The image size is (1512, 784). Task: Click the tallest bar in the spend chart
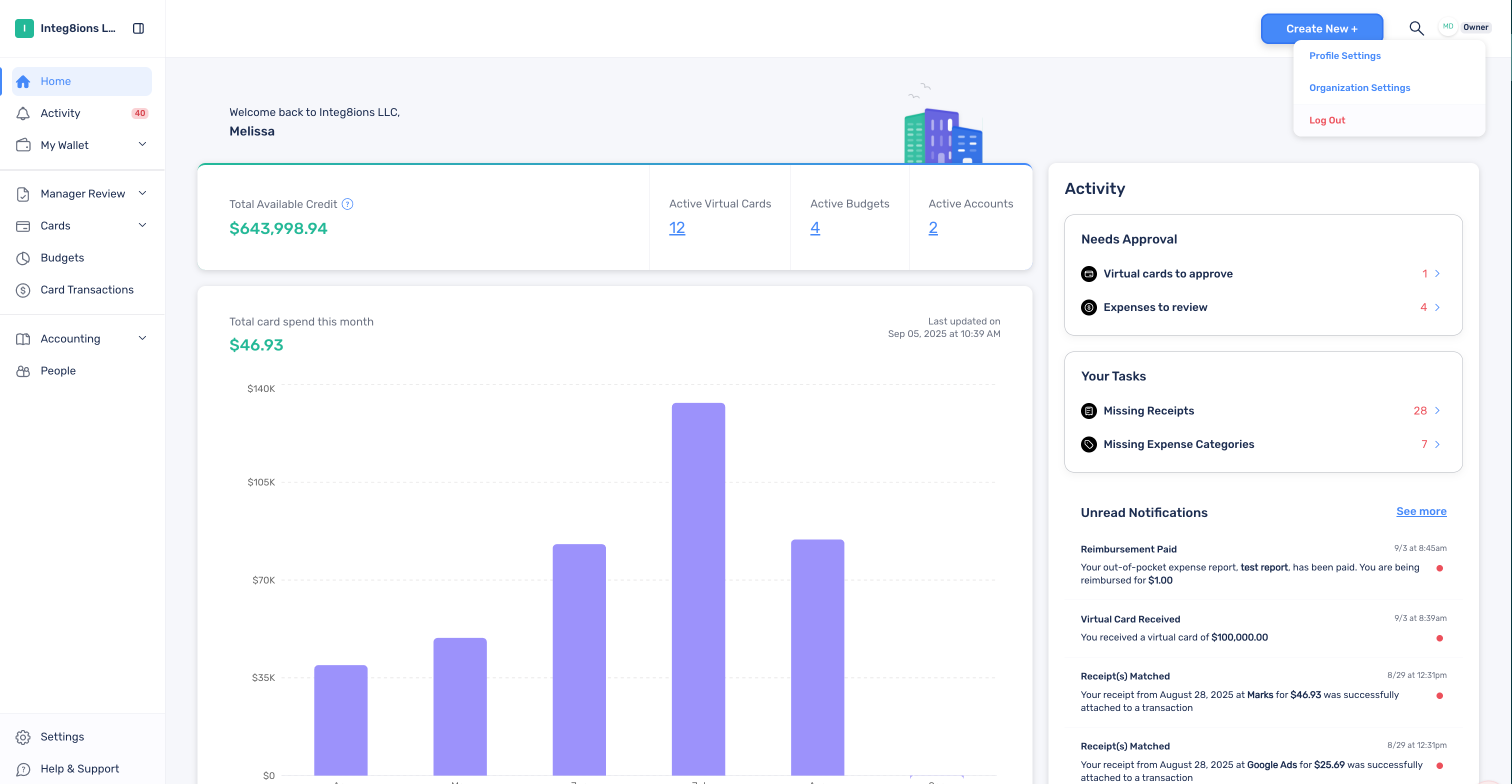[698, 589]
